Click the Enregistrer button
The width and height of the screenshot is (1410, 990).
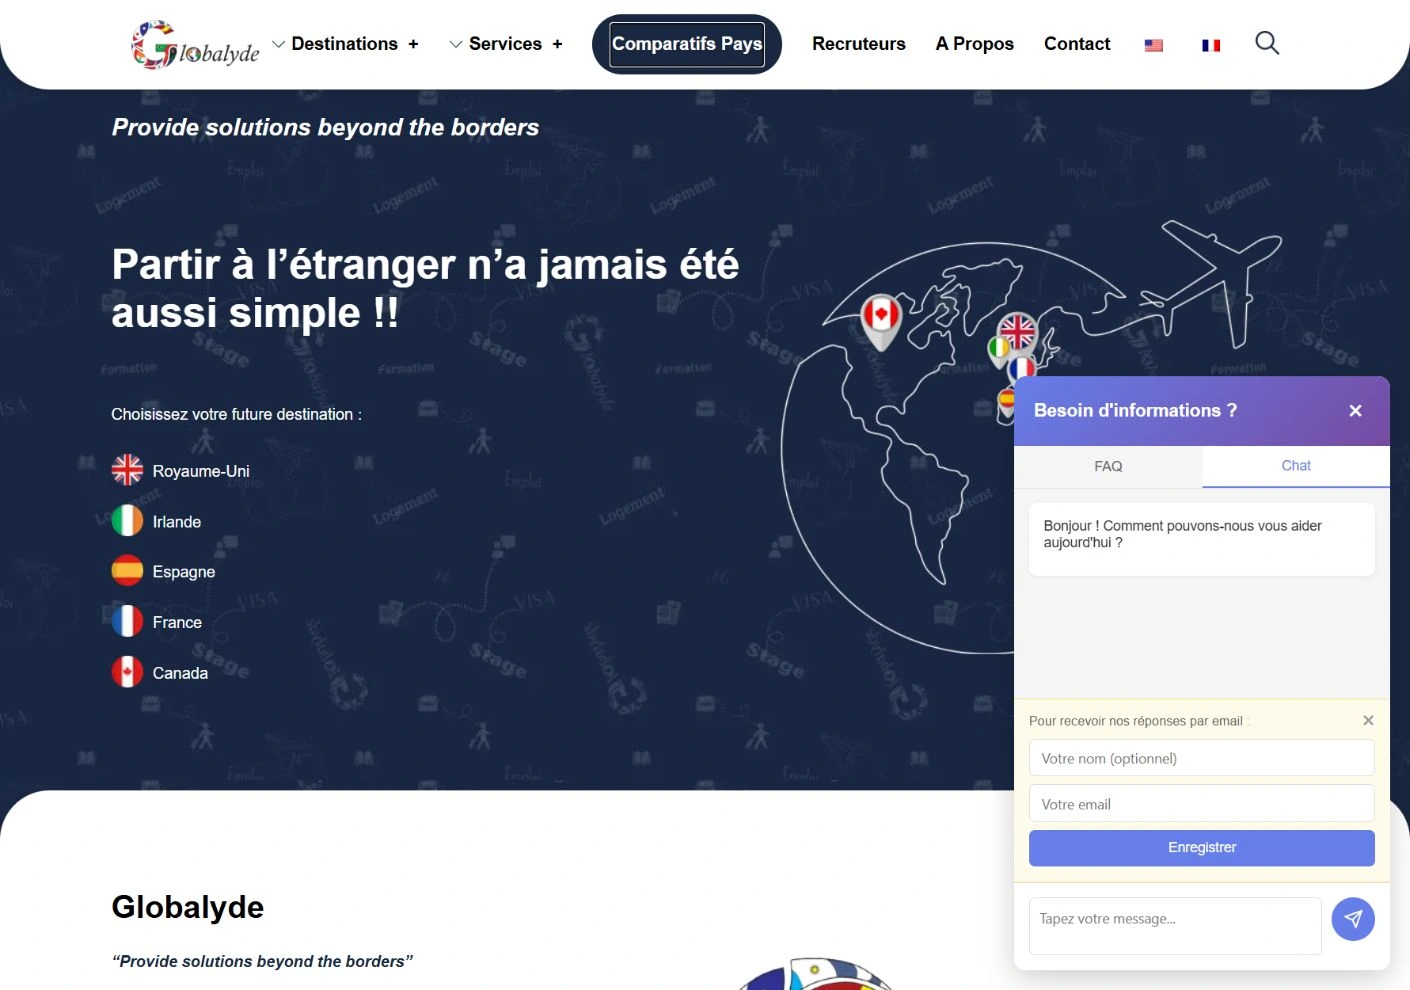click(1202, 848)
